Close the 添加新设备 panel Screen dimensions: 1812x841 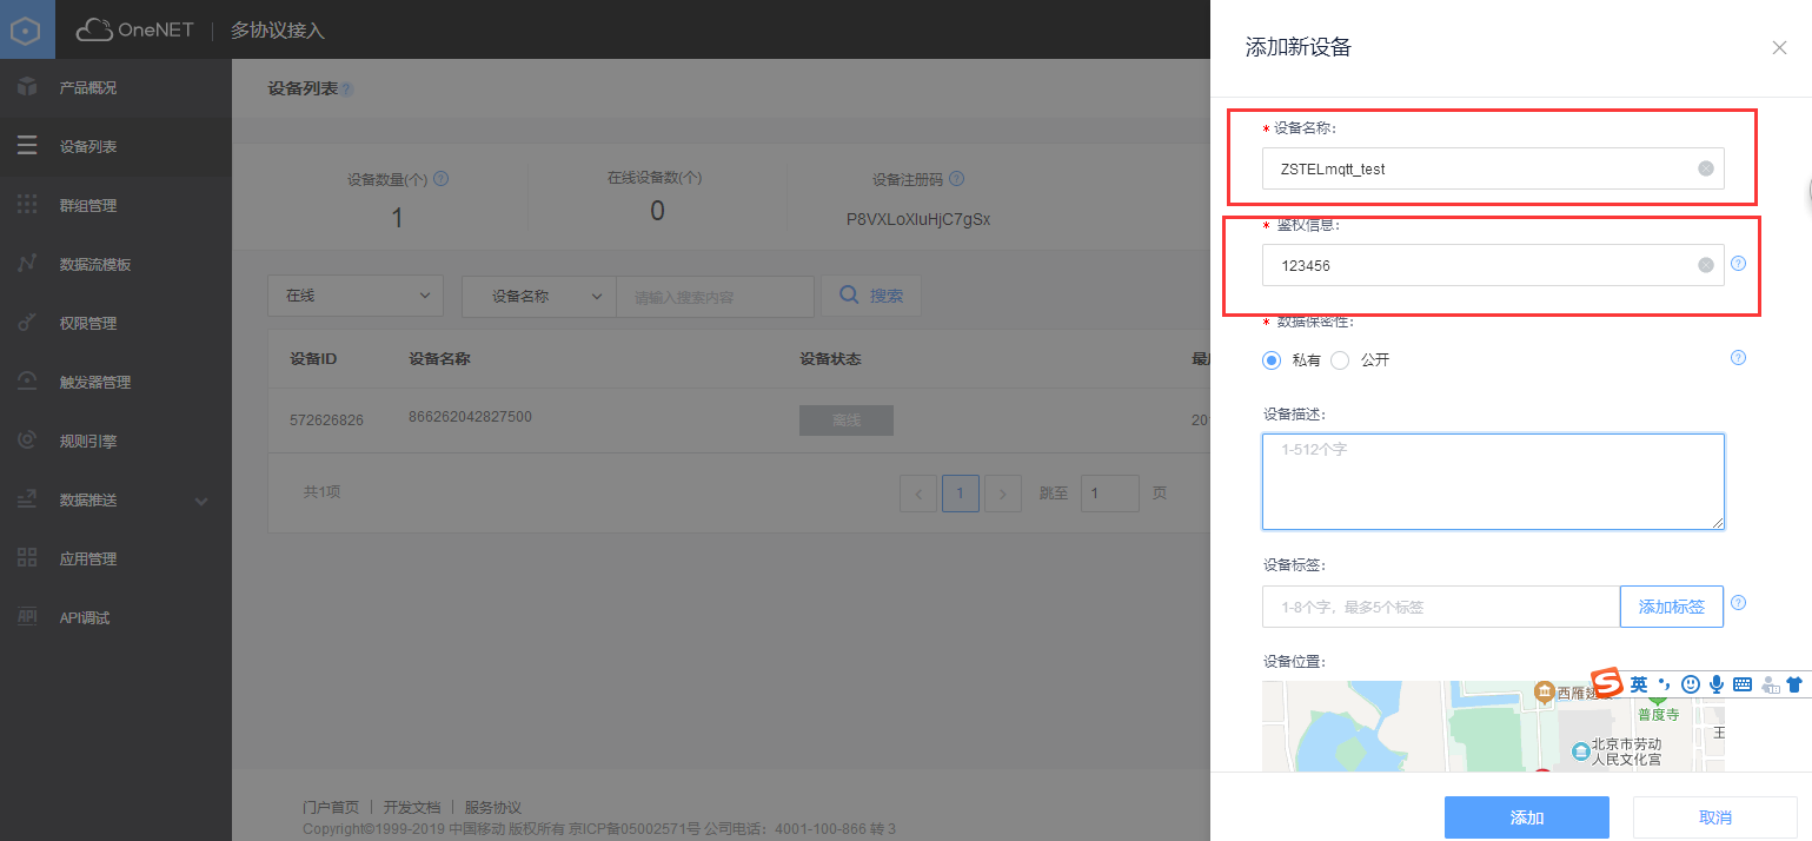[x=1779, y=48]
